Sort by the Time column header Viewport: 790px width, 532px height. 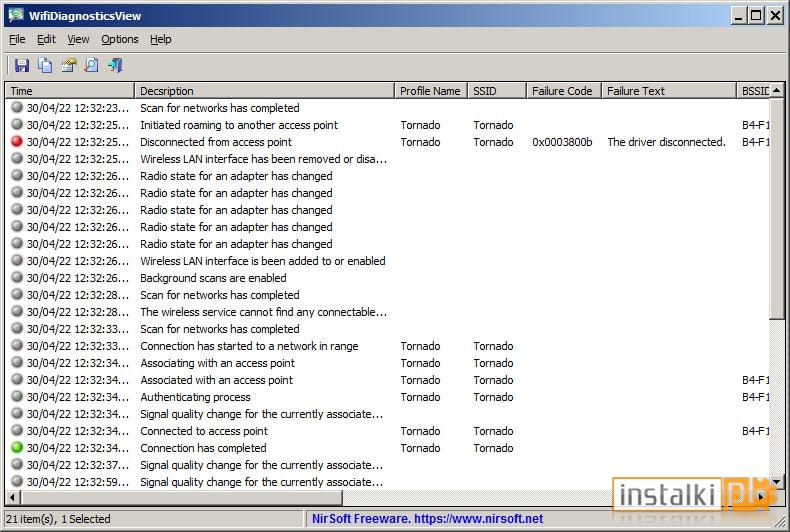point(70,91)
